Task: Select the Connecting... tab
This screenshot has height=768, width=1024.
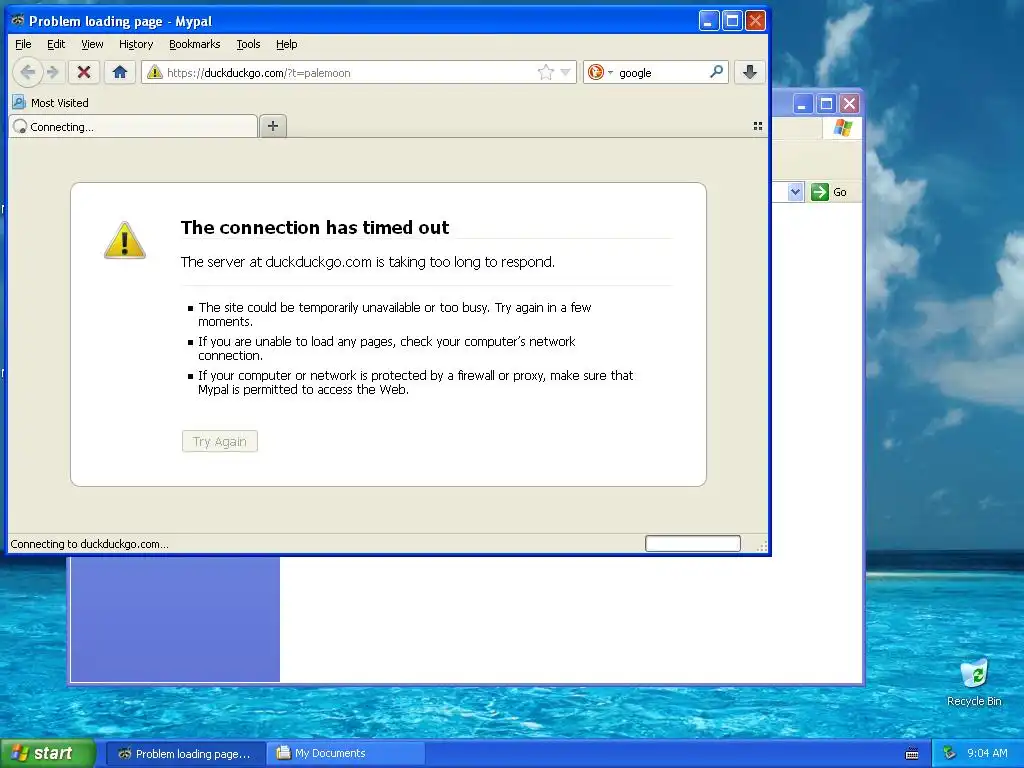Action: [133, 127]
